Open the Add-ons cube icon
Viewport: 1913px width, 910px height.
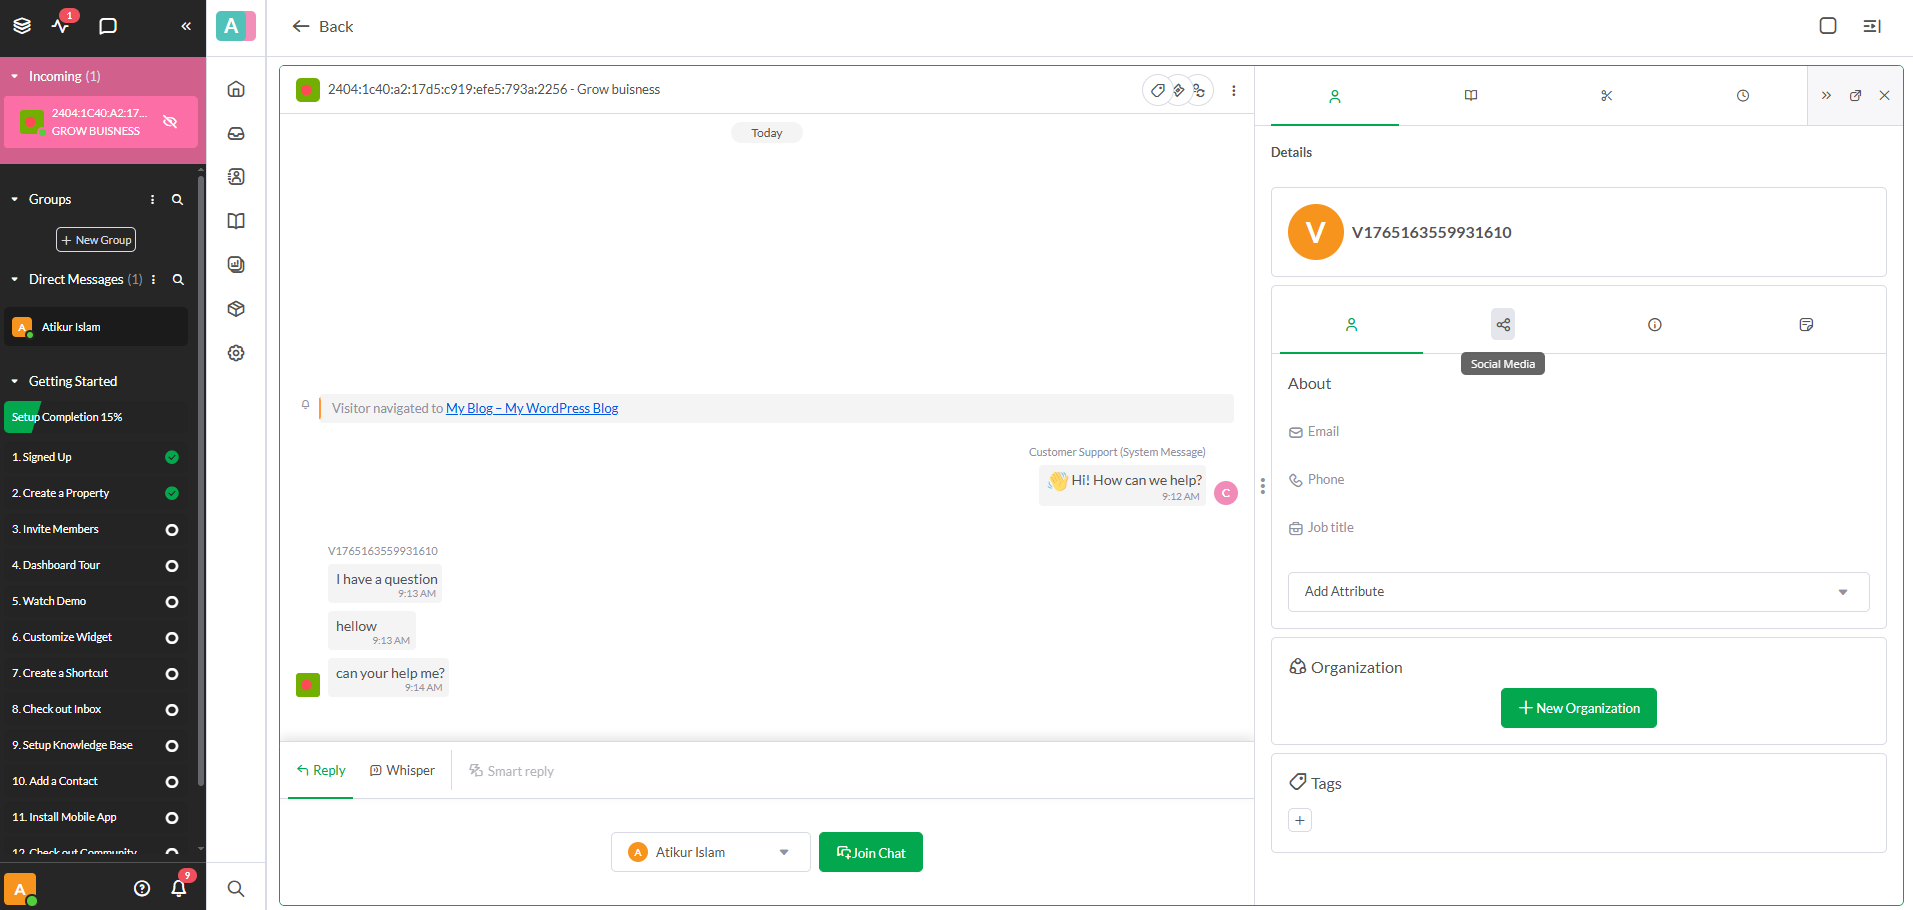[236, 309]
